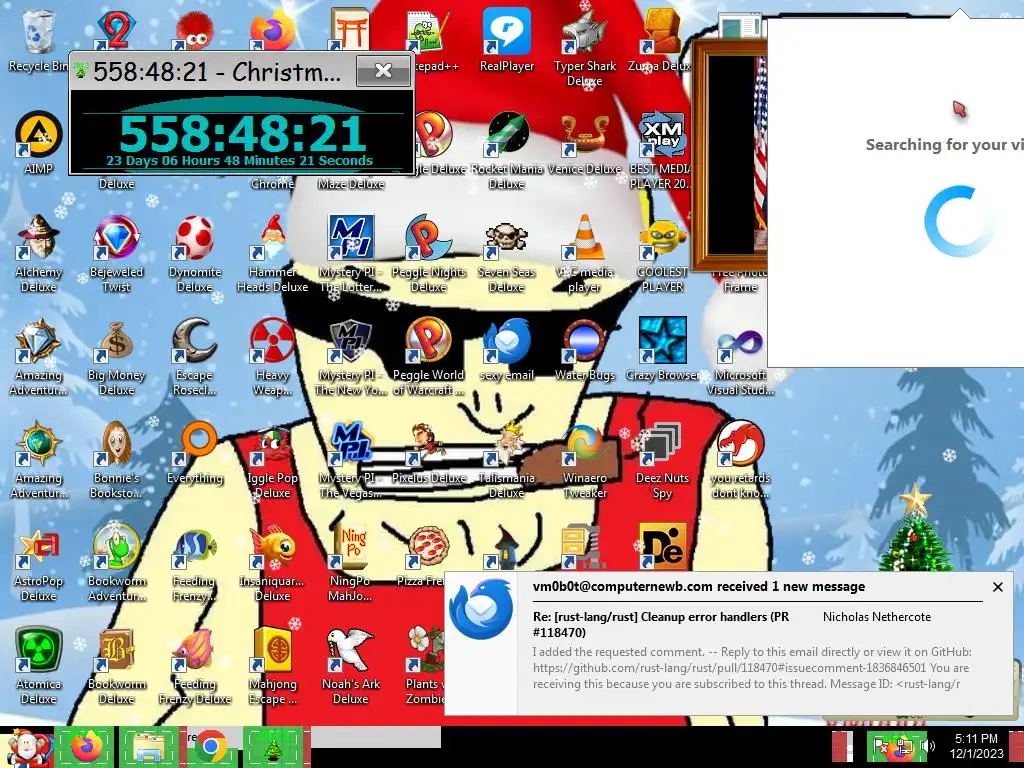Open the volume speaker tray icon
This screenshot has height=768, width=1024.
(x=926, y=746)
